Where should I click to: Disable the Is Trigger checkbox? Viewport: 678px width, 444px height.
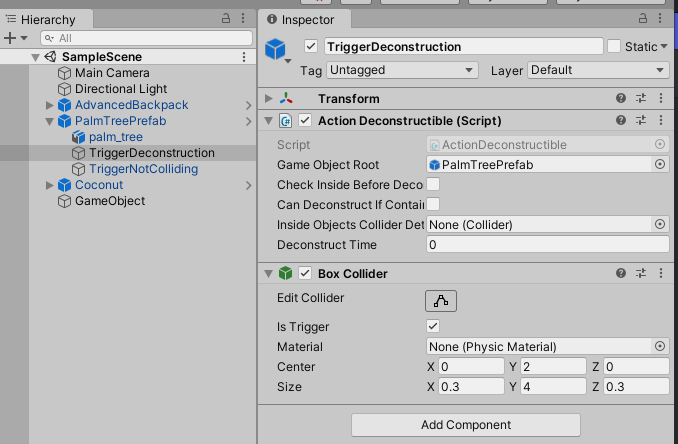click(433, 326)
